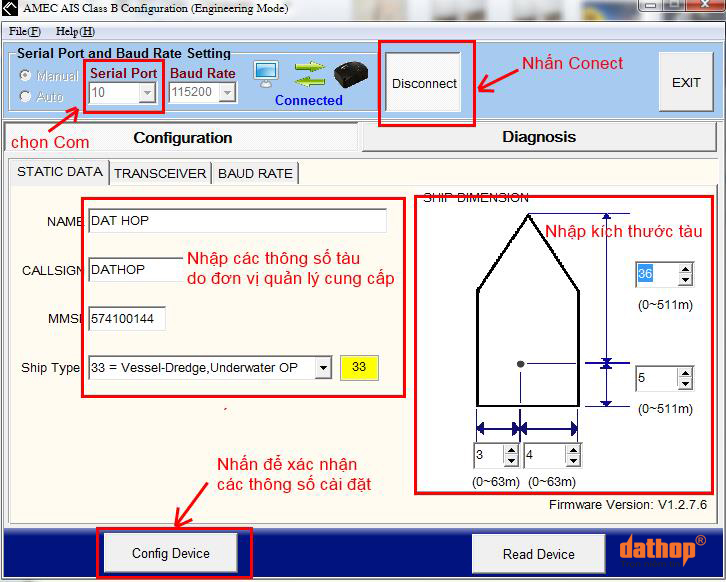
Task: Switch to the Diagnosis tab
Action: point(539,137)
